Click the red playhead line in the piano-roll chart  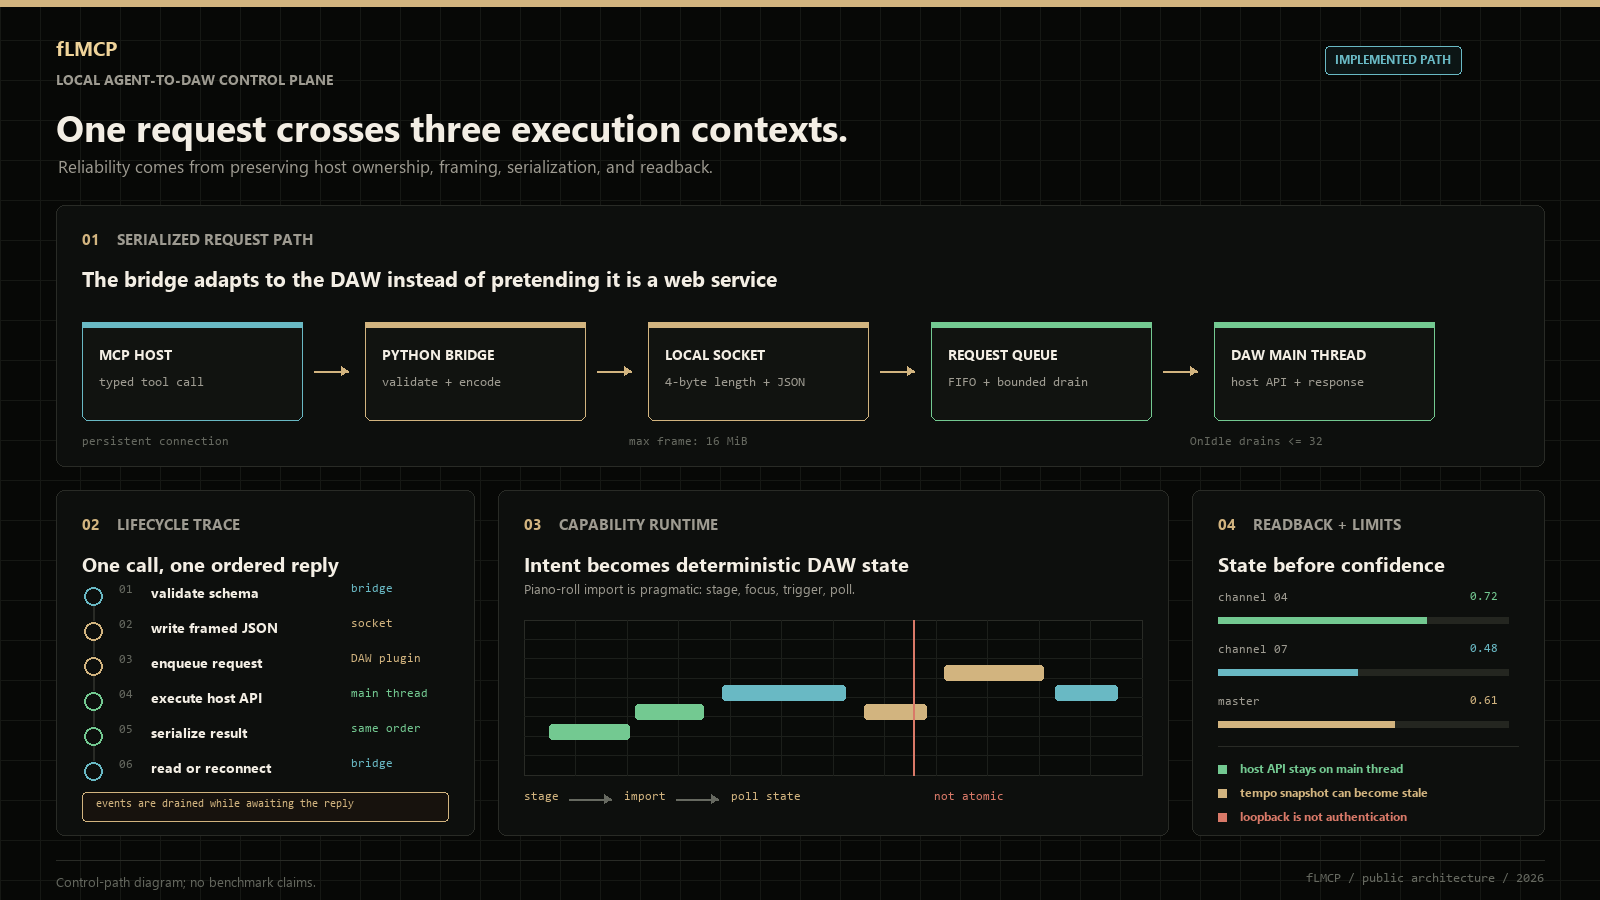914,698
